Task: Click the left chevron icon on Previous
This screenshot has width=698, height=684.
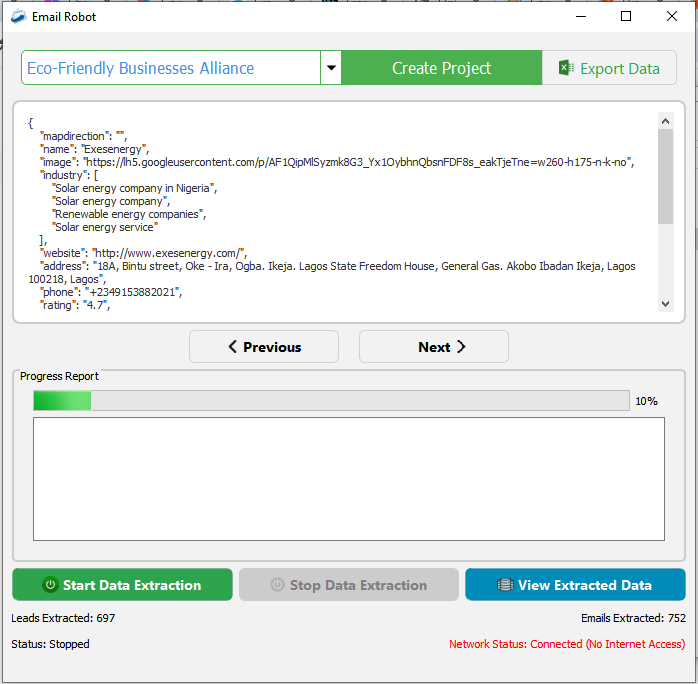Action: (232, 346)
